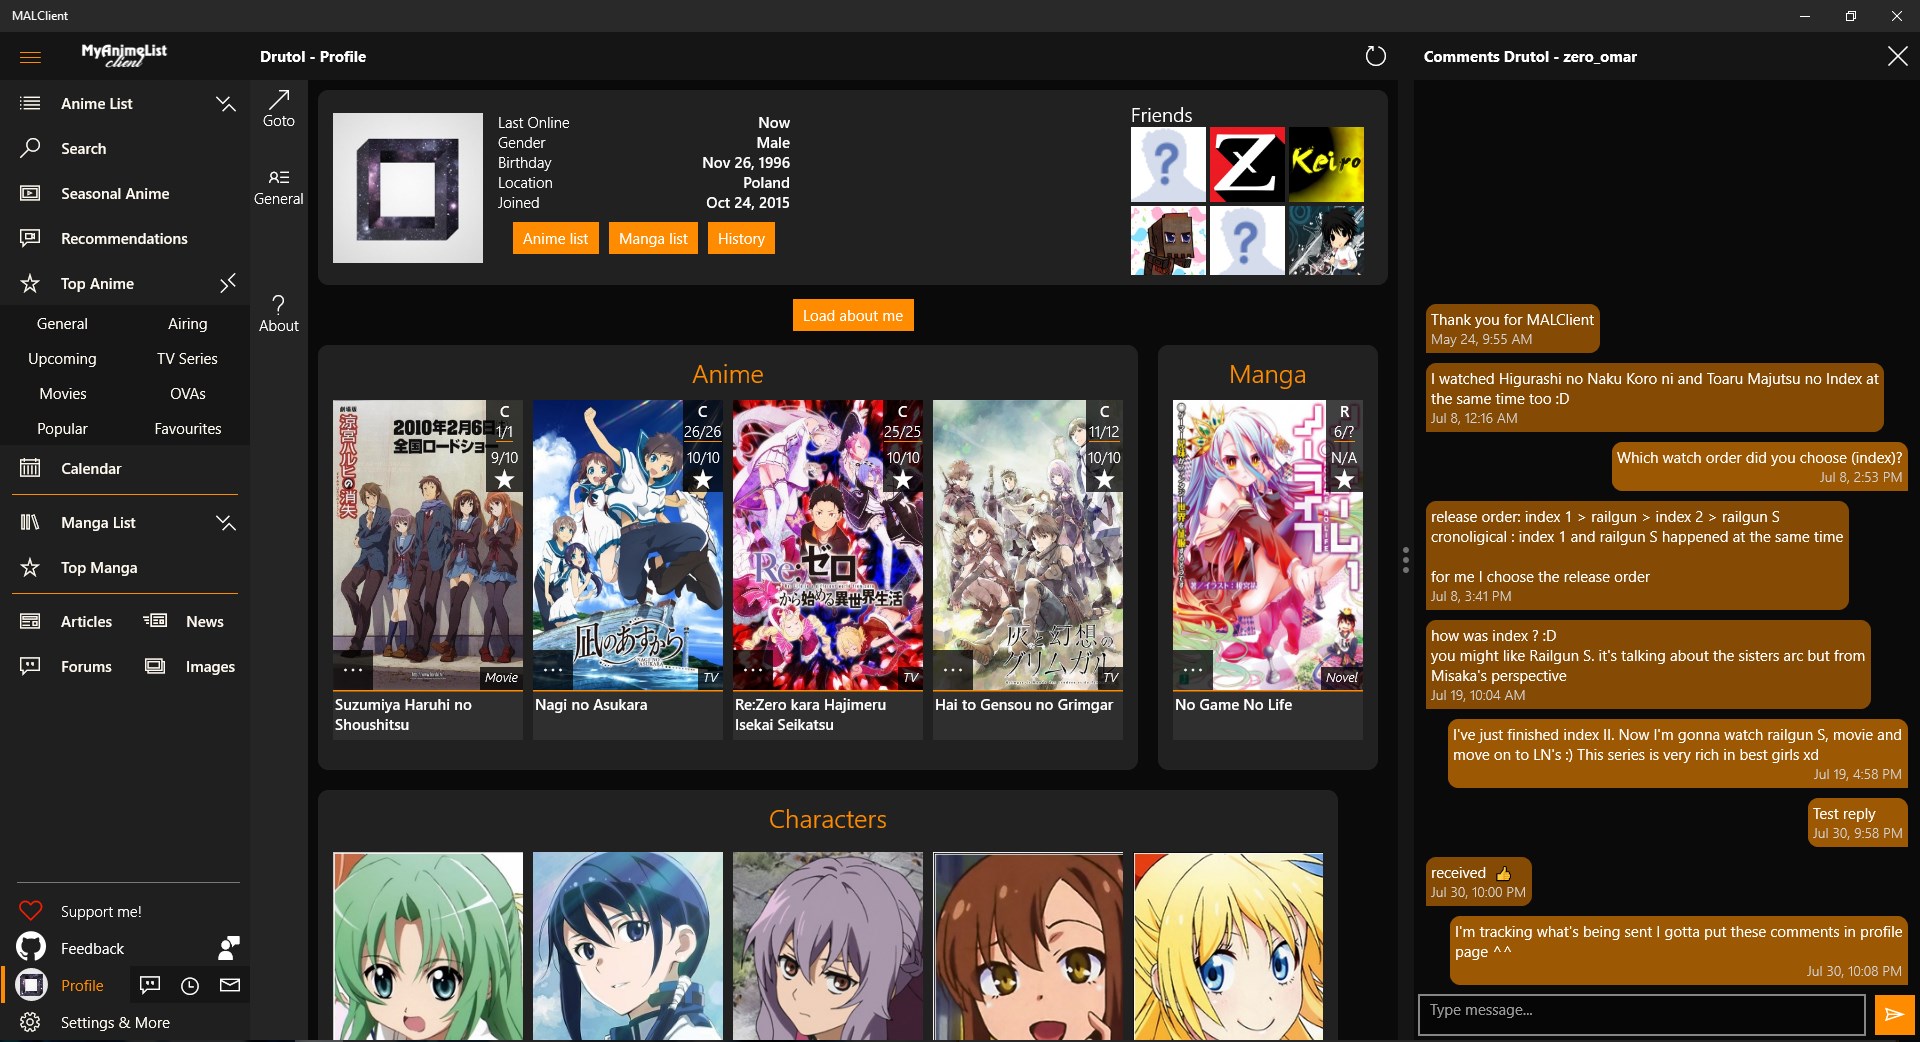Refresh the Drutol profile page
The height and width of the screenshot is (1042, 1920).
pyautogui.click(x=1376, y=56)
